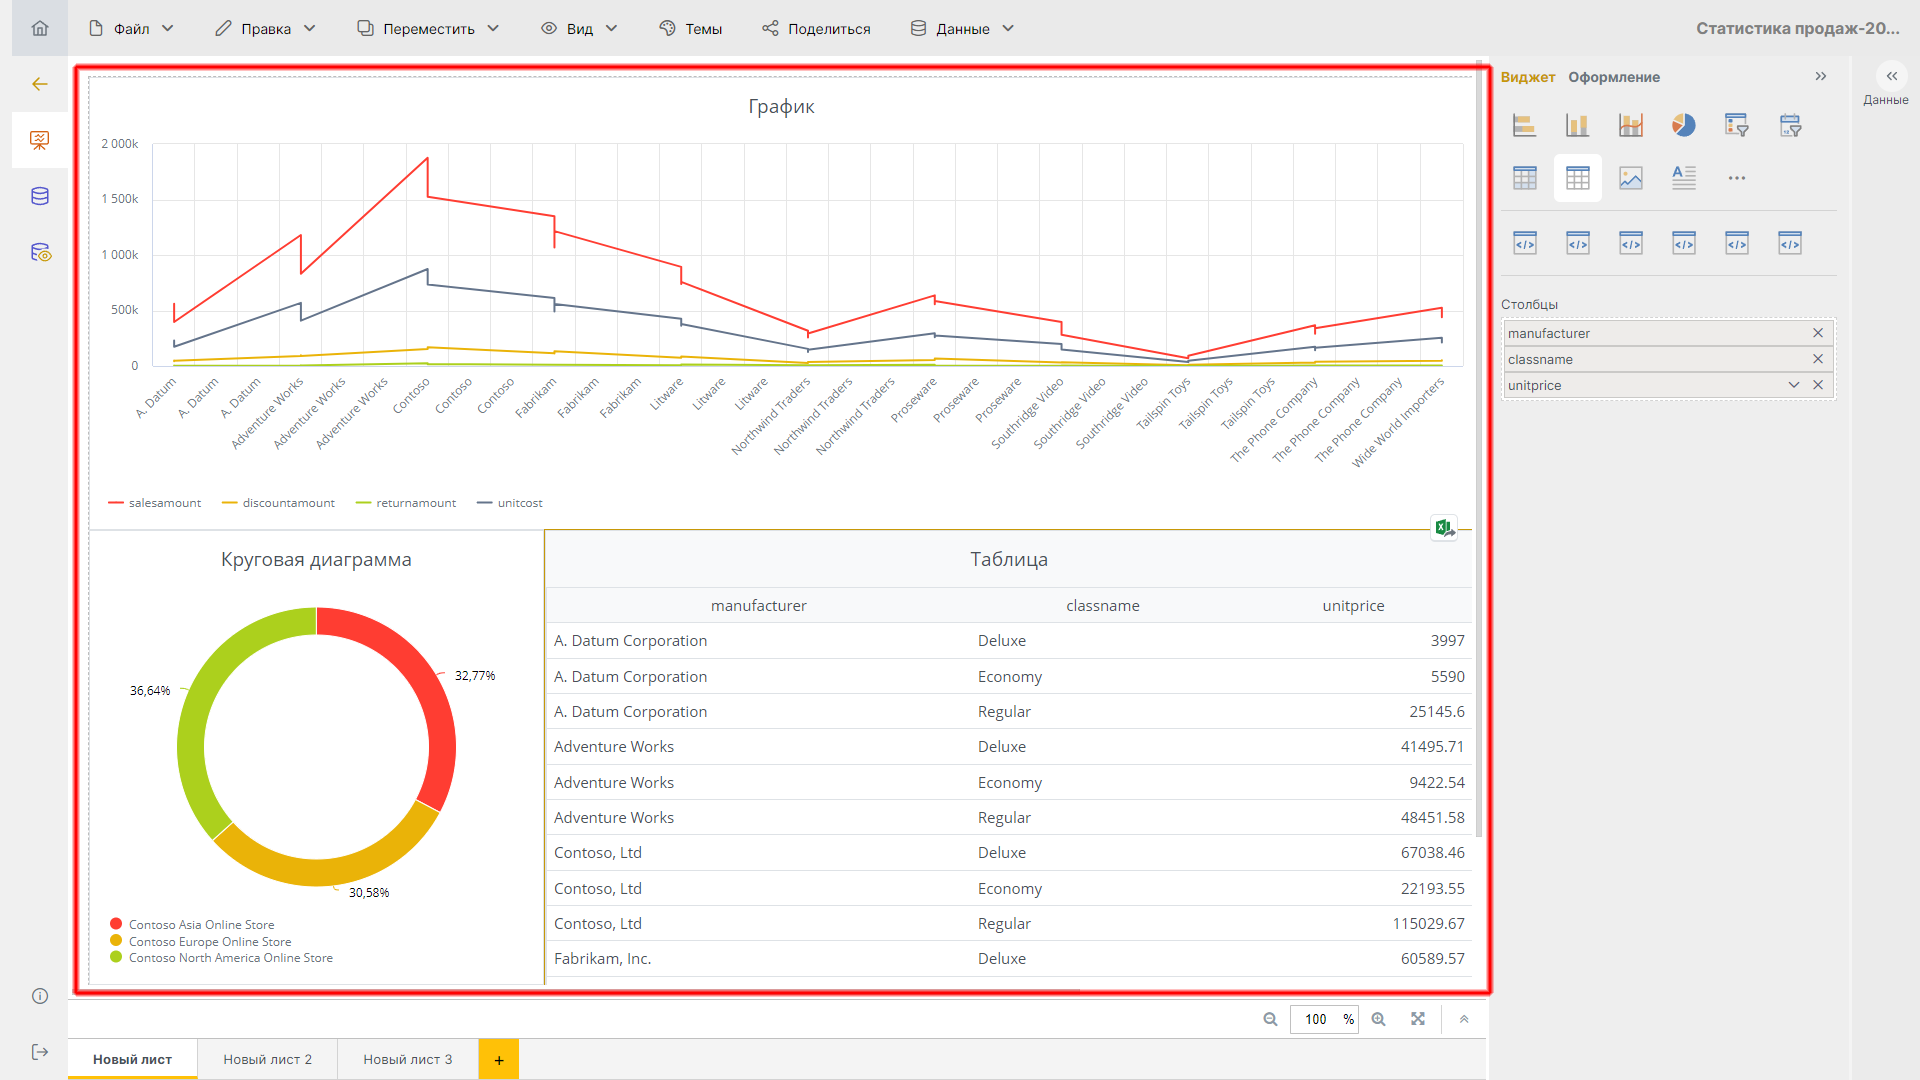Click zoom in magnifier icon
Screen dimensions: 1920x1080
tap(1378, 1019)
